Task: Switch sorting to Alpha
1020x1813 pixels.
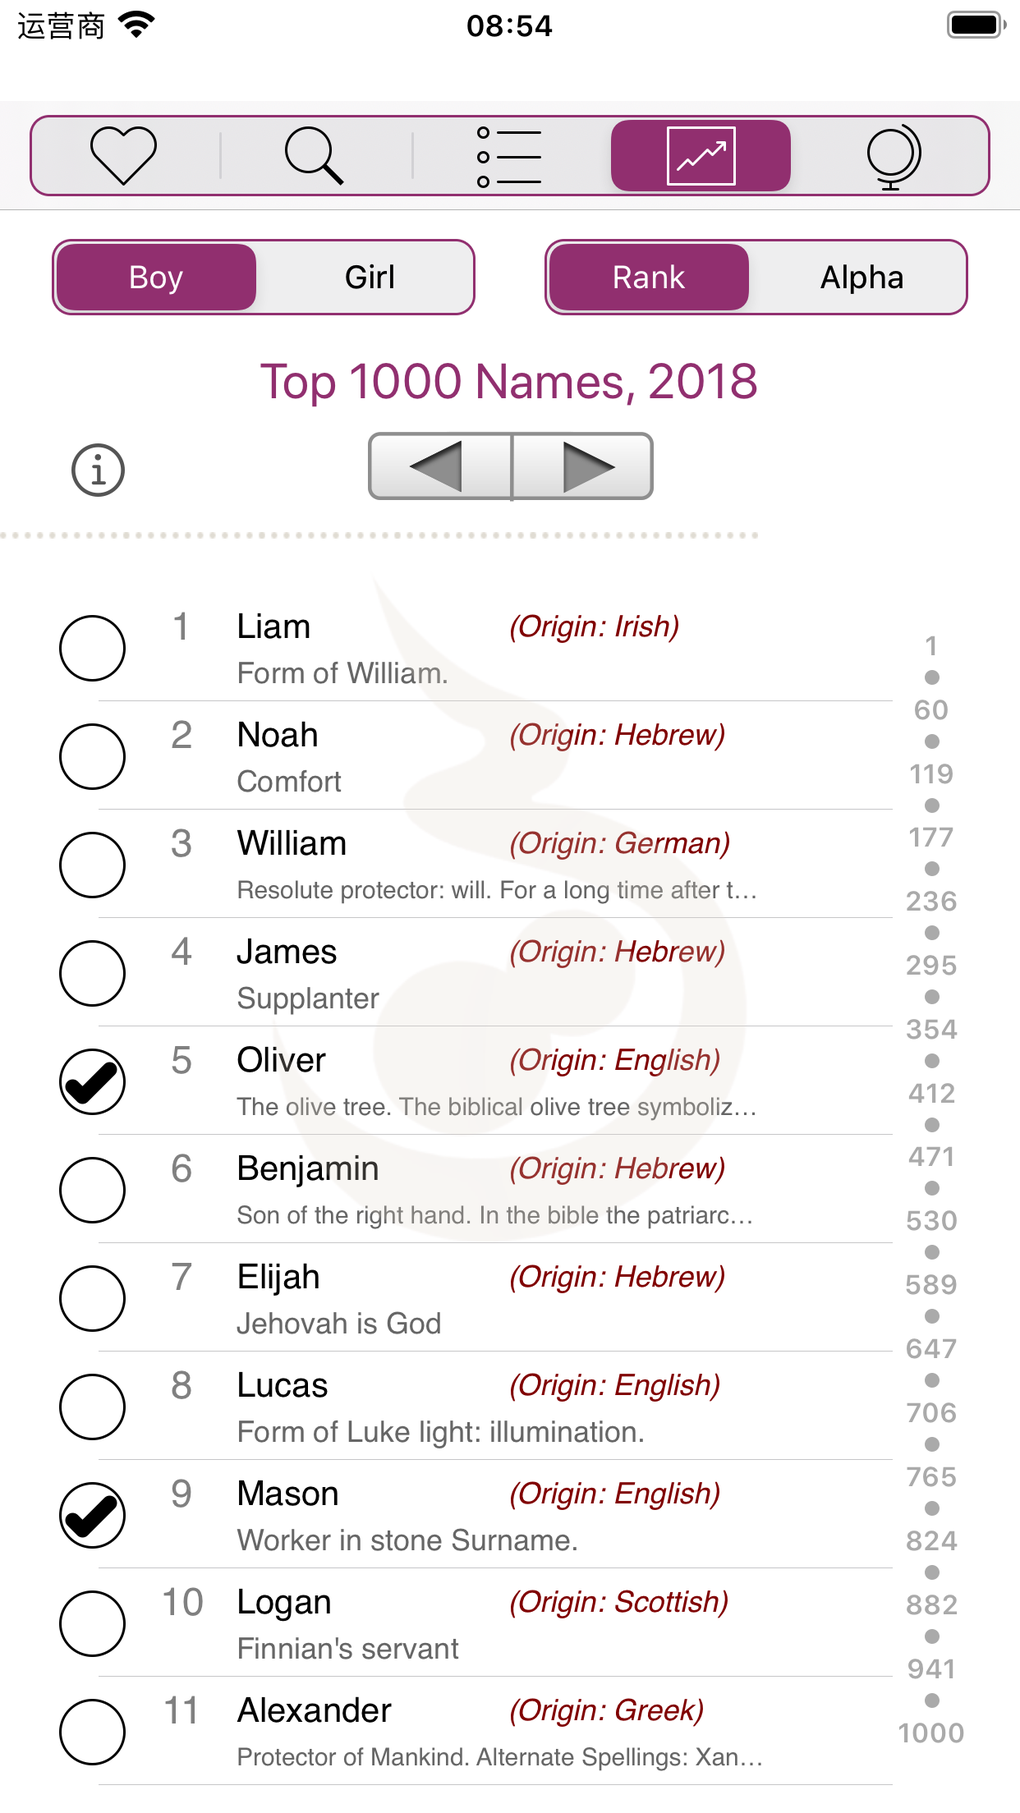Action: pos(861,277)
